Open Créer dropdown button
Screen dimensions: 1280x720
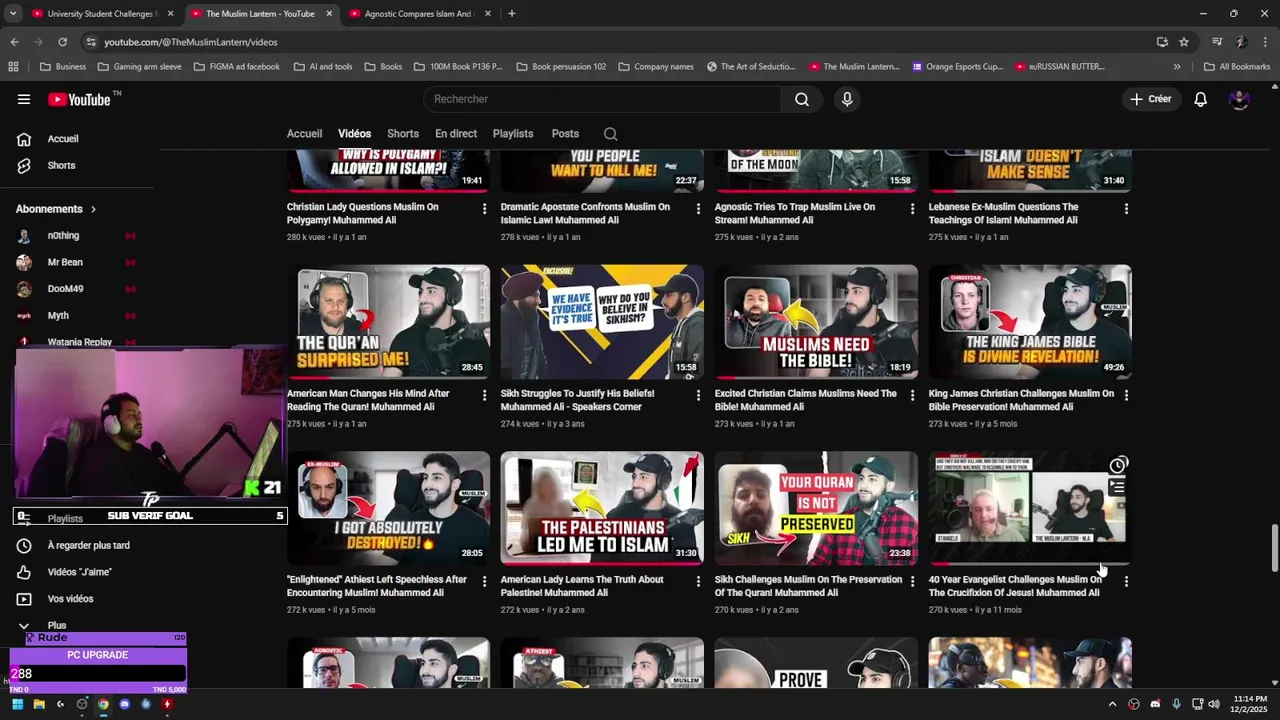pos(1151,99)
